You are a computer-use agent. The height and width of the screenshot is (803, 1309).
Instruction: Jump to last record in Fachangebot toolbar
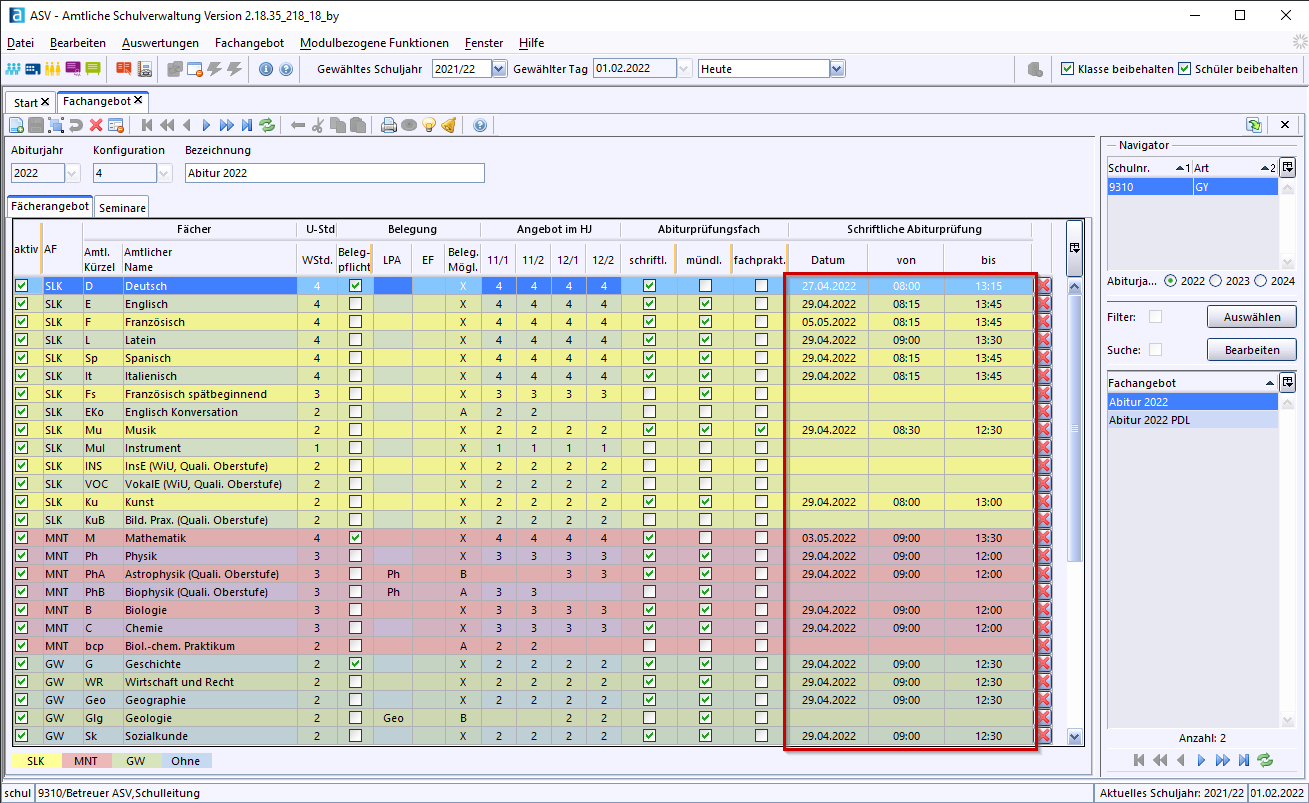tap(247, 125)
